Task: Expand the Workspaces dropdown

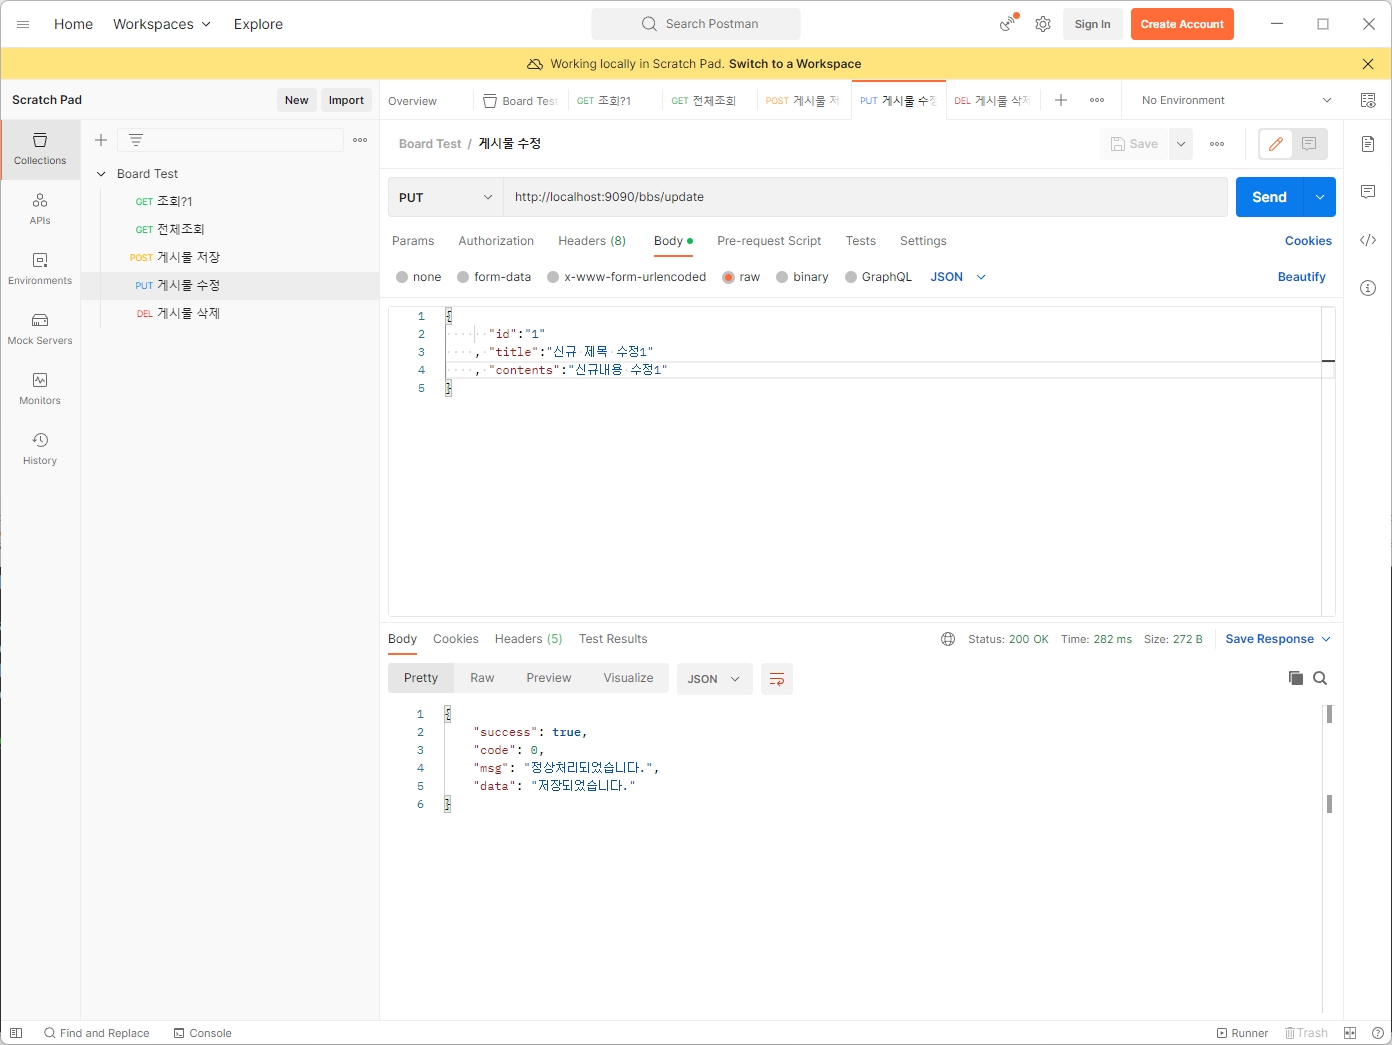Action: coord(162,24)
